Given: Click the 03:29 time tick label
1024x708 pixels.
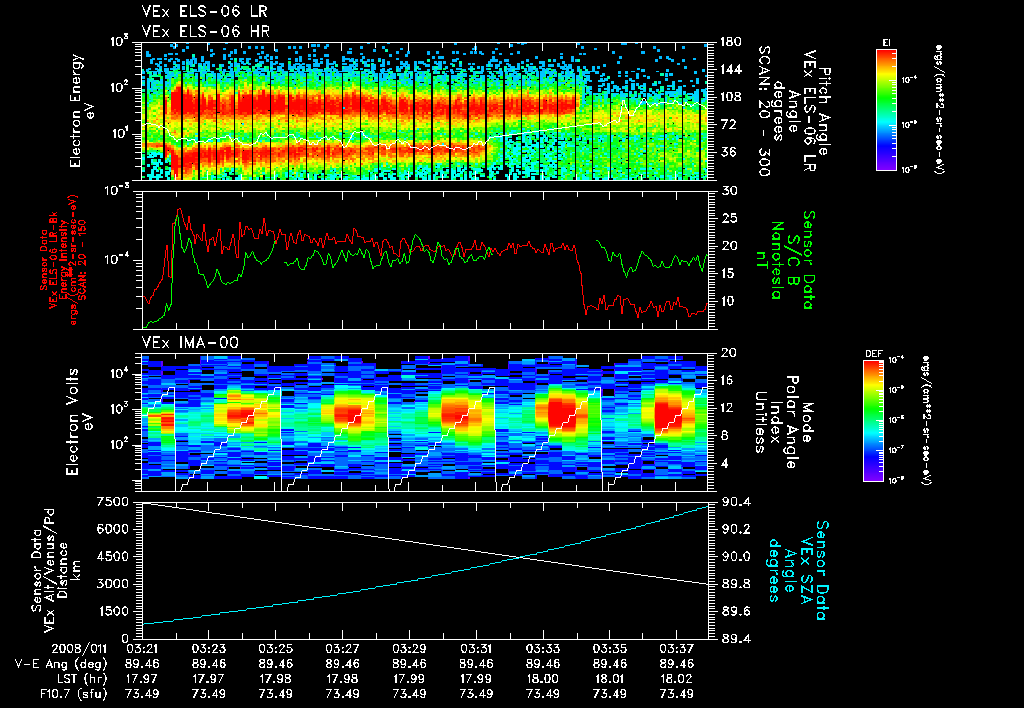Looking at the screenshot, I should pos(409,649).
